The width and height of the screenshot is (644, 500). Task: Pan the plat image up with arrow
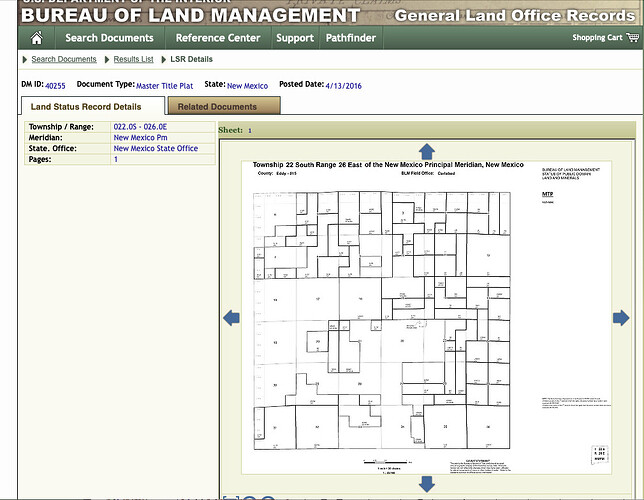coord(427,152)
